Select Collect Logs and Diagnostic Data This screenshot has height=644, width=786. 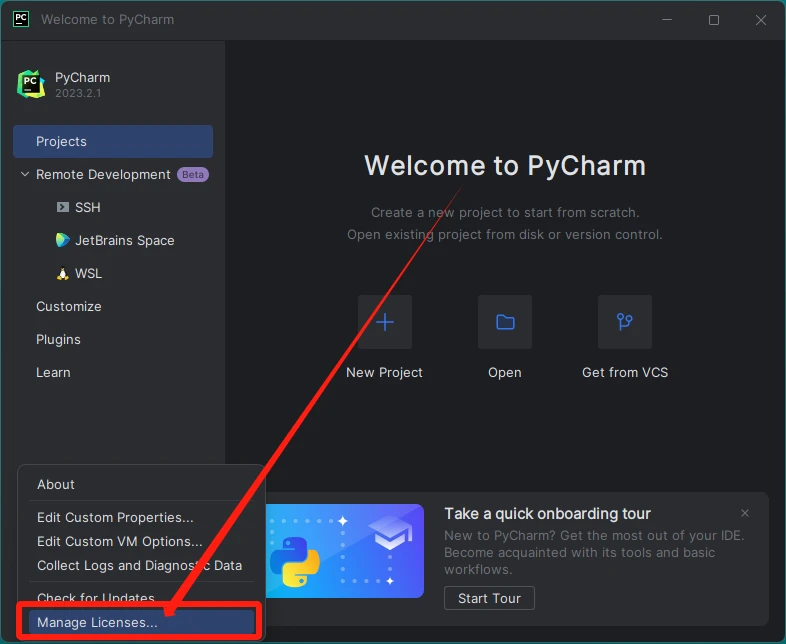click(x=139, y=566)
